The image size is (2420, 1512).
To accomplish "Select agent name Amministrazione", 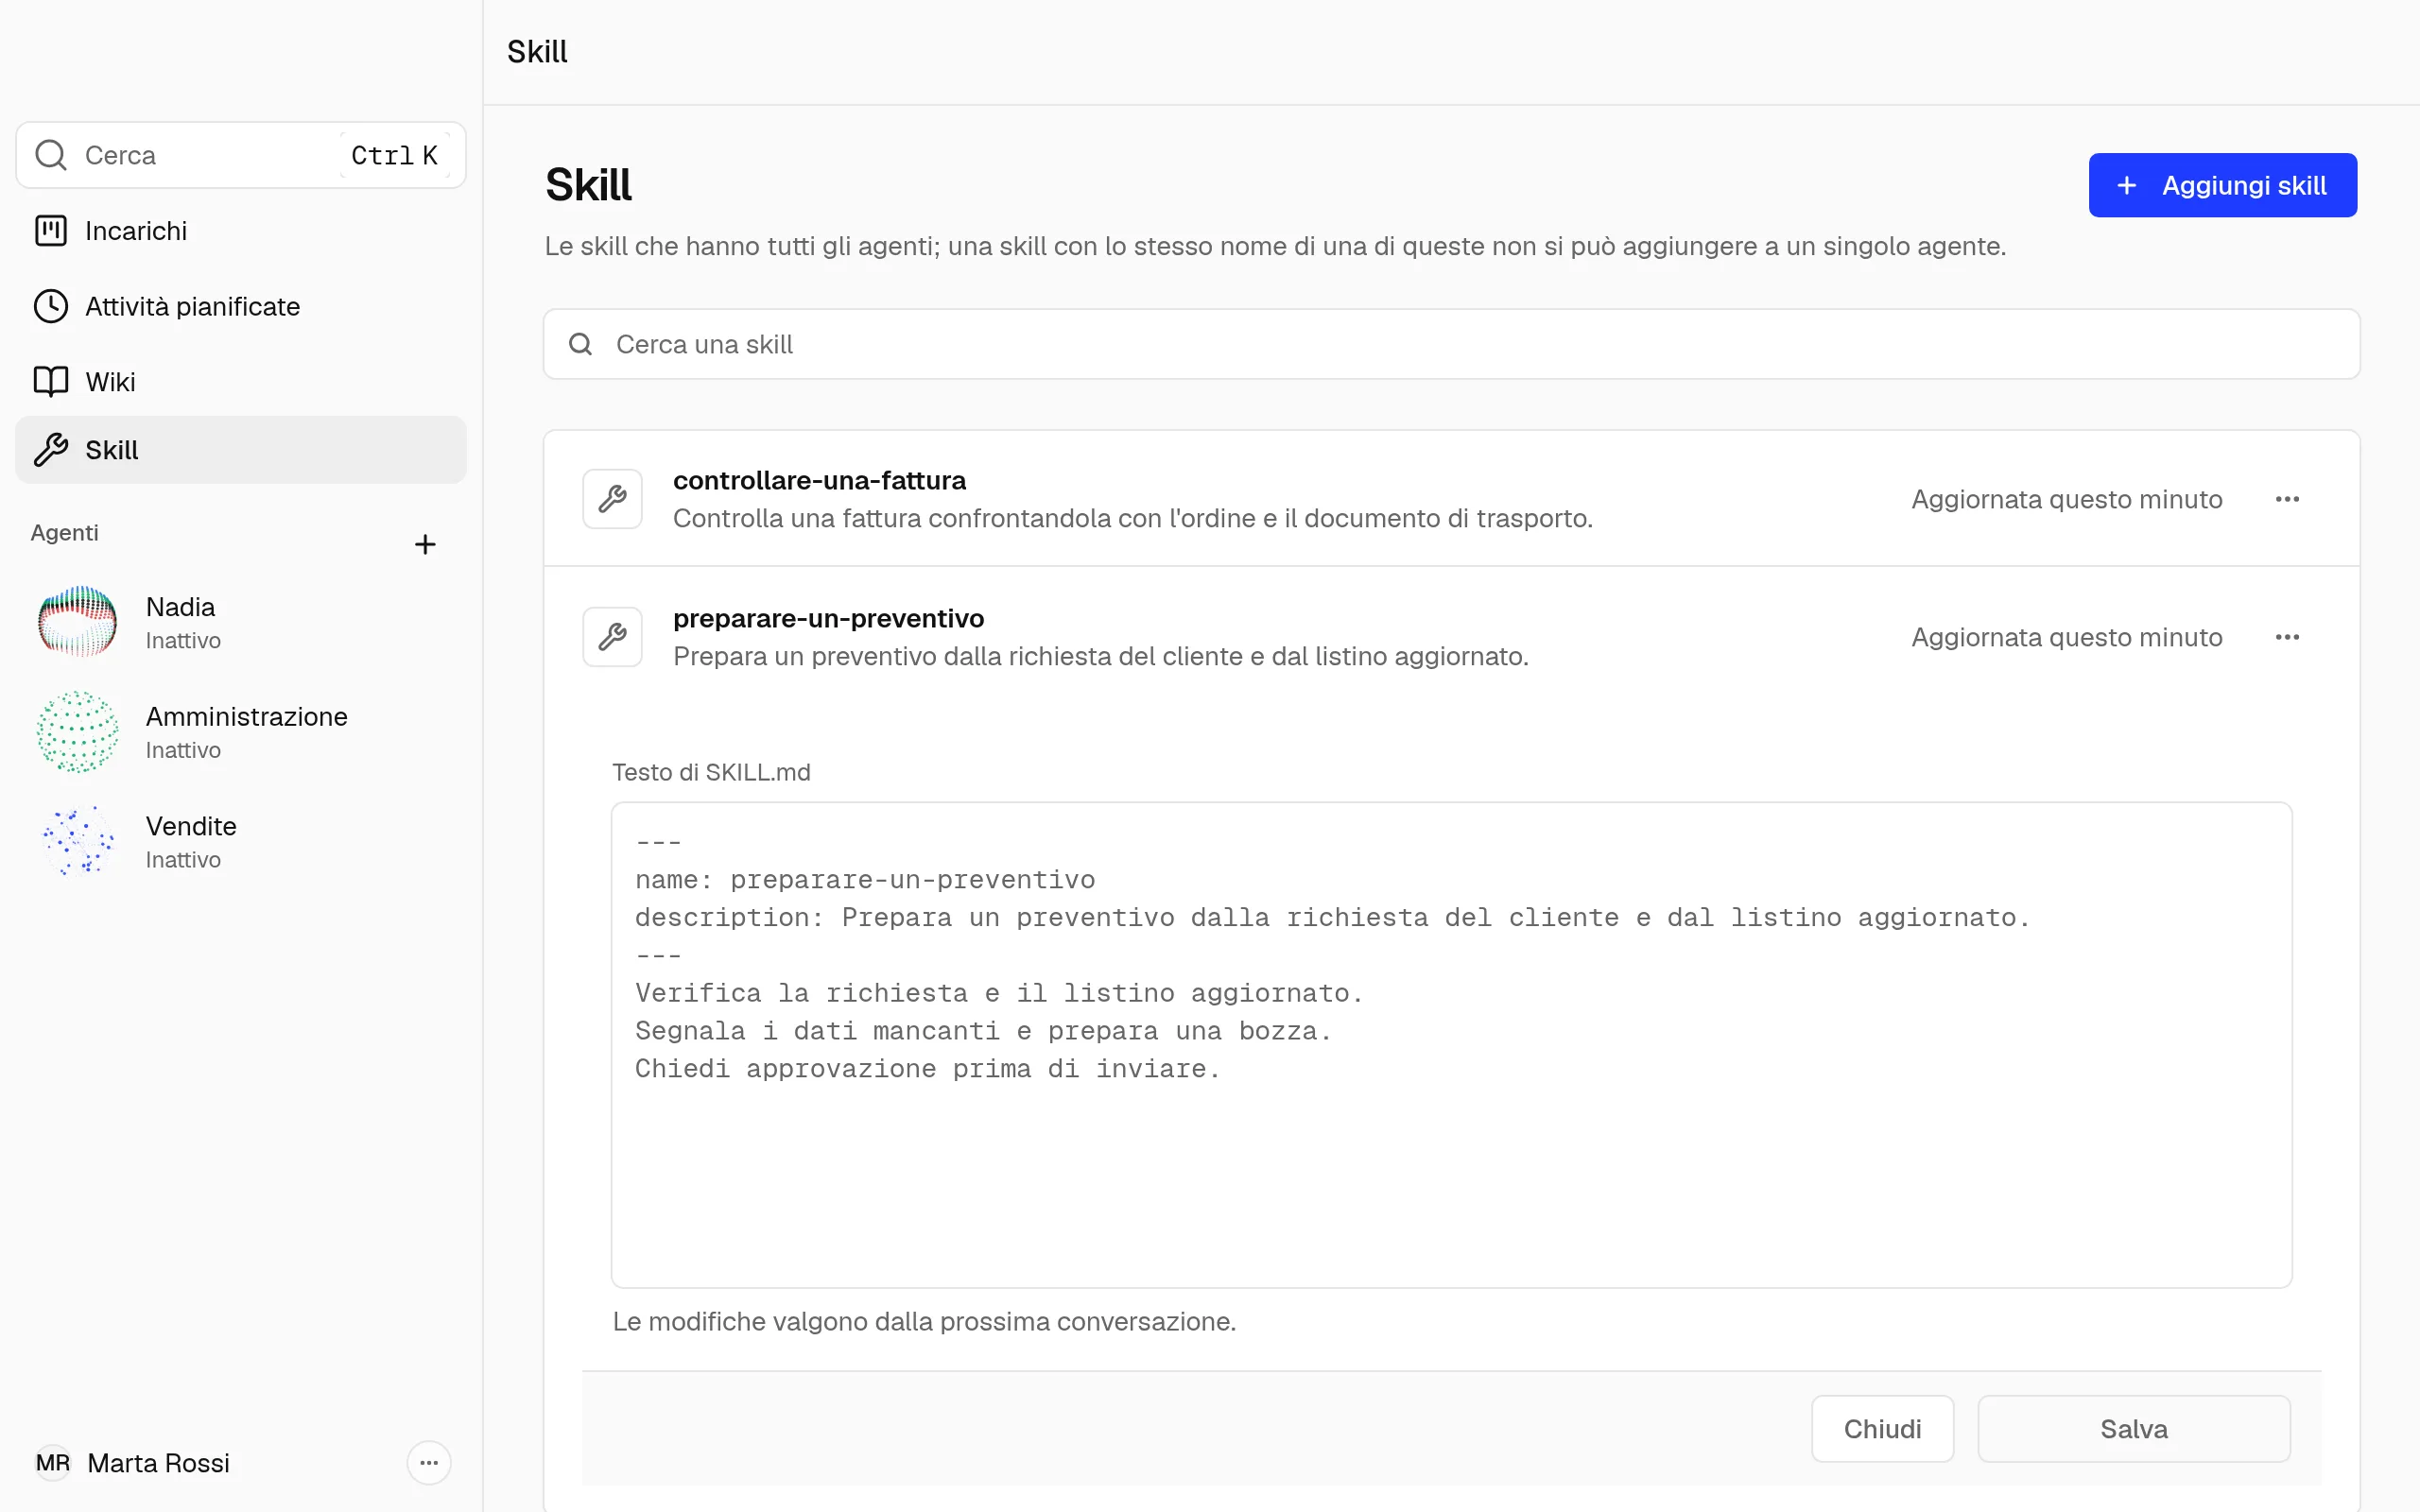I will click(x=246, y=717).
